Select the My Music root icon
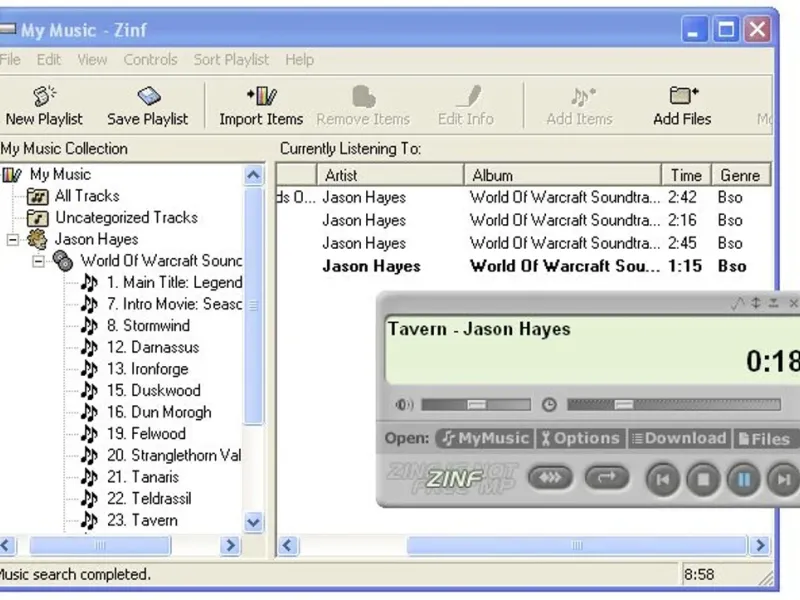This screenshot has height=600, width=800. tap(12, 175)
